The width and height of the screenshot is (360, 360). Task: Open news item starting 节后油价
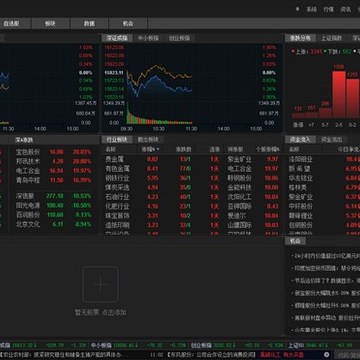[326, 281]
